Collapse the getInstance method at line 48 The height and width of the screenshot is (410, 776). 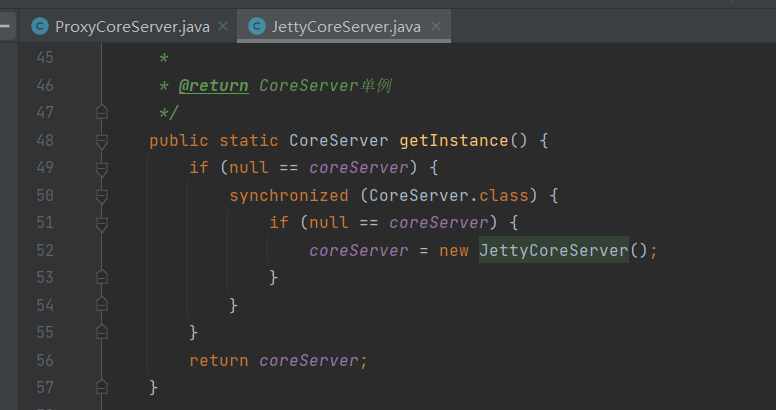coord(101,141)
